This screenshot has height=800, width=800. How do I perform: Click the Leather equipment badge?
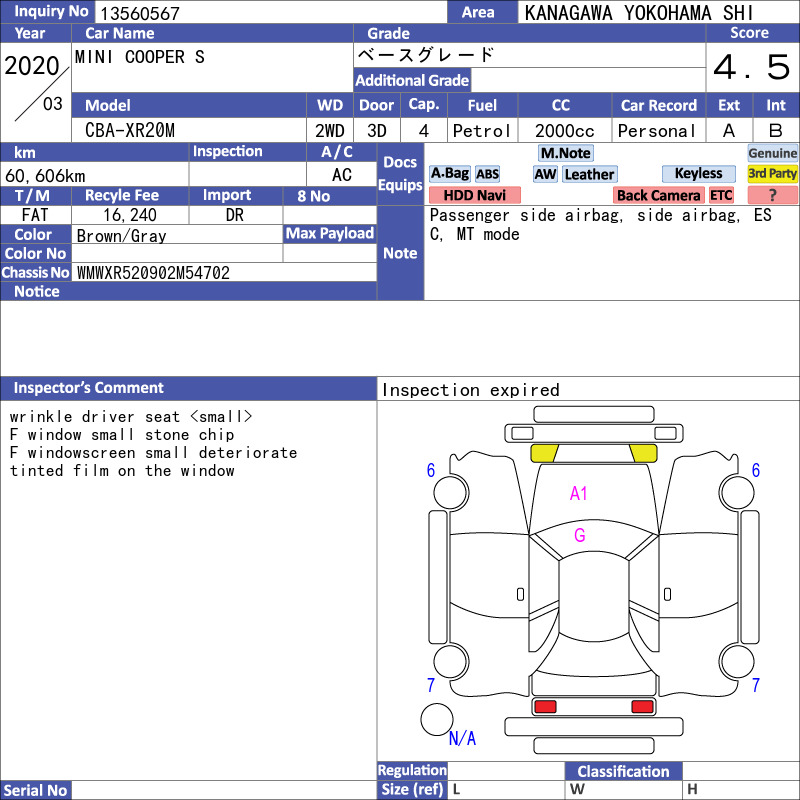[589, 174]
